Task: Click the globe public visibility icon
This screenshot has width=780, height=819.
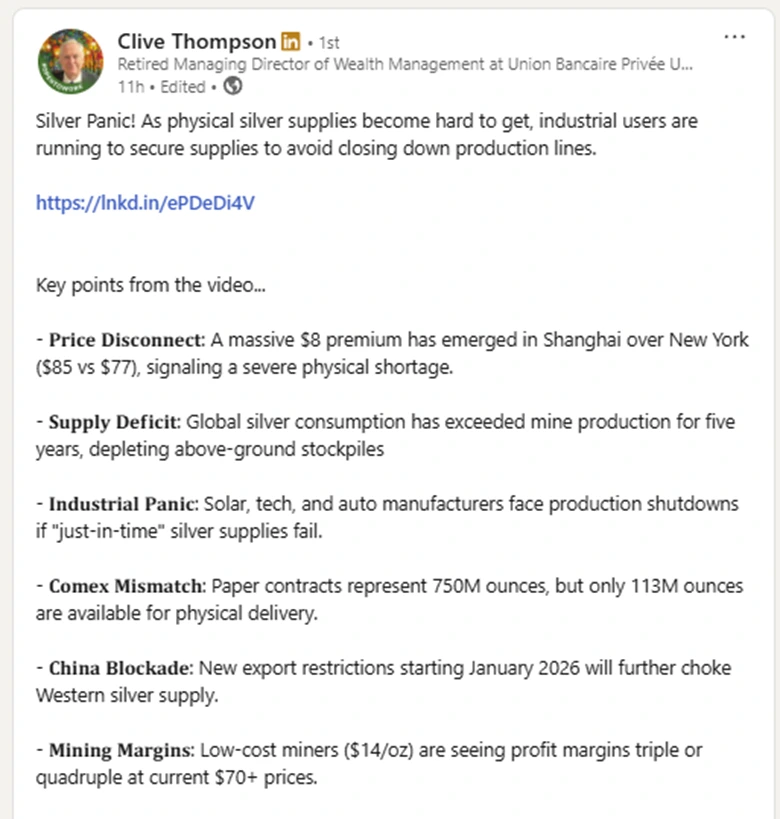Action: 233,86
